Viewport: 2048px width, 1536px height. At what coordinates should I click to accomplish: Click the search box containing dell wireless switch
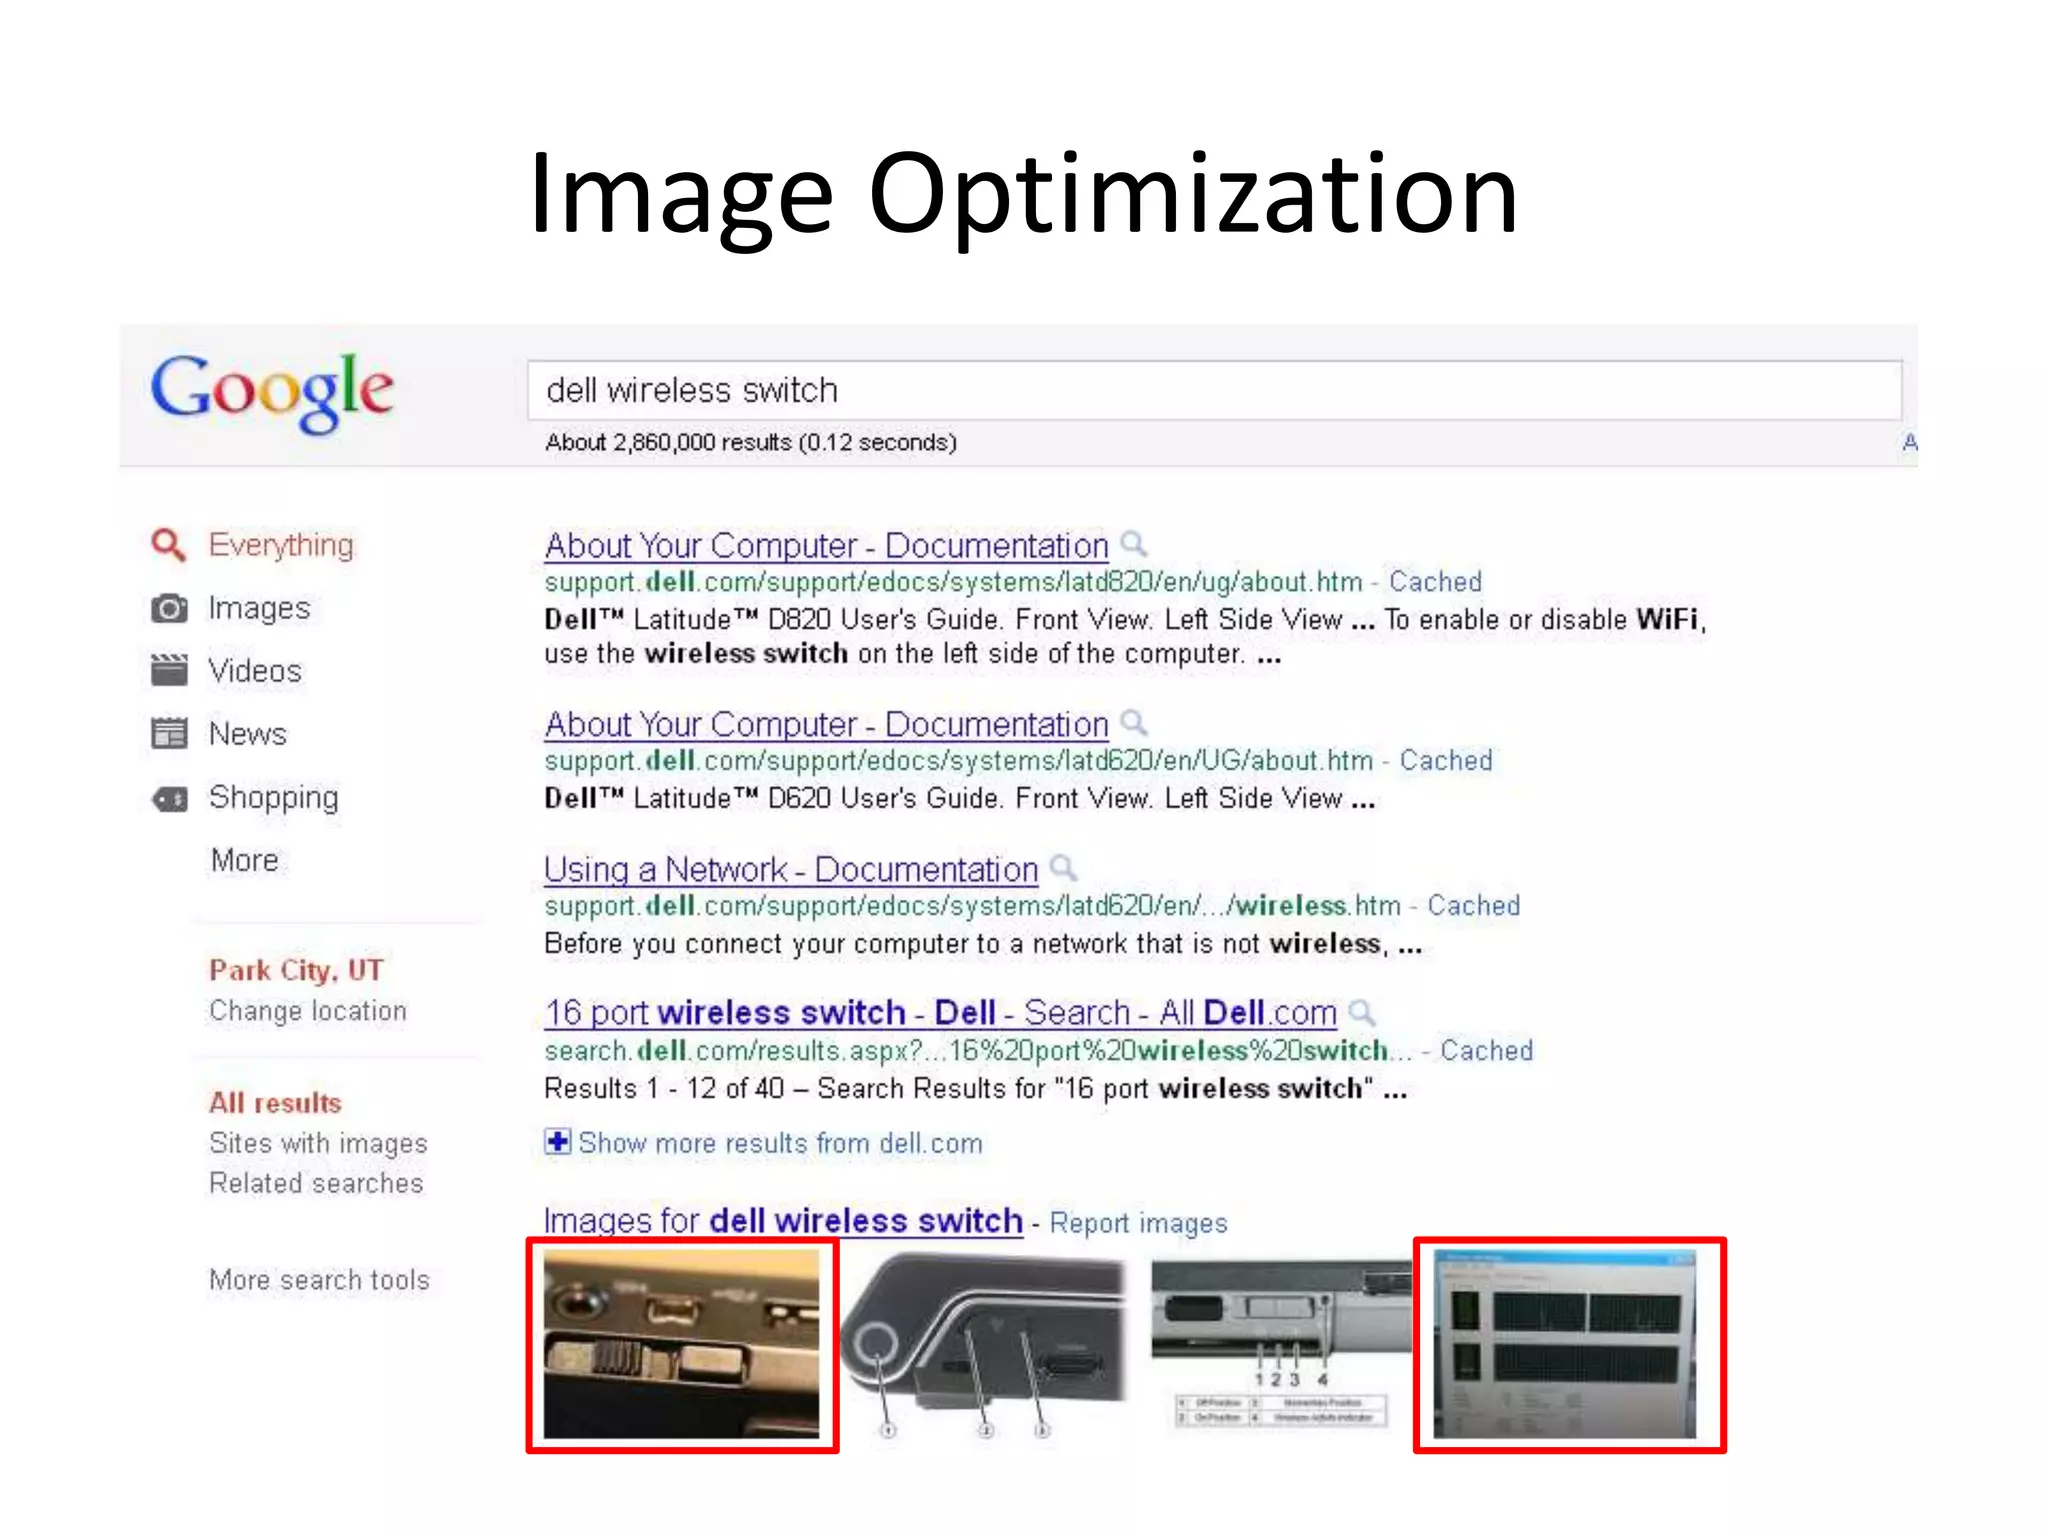[x=1214, y=390]
